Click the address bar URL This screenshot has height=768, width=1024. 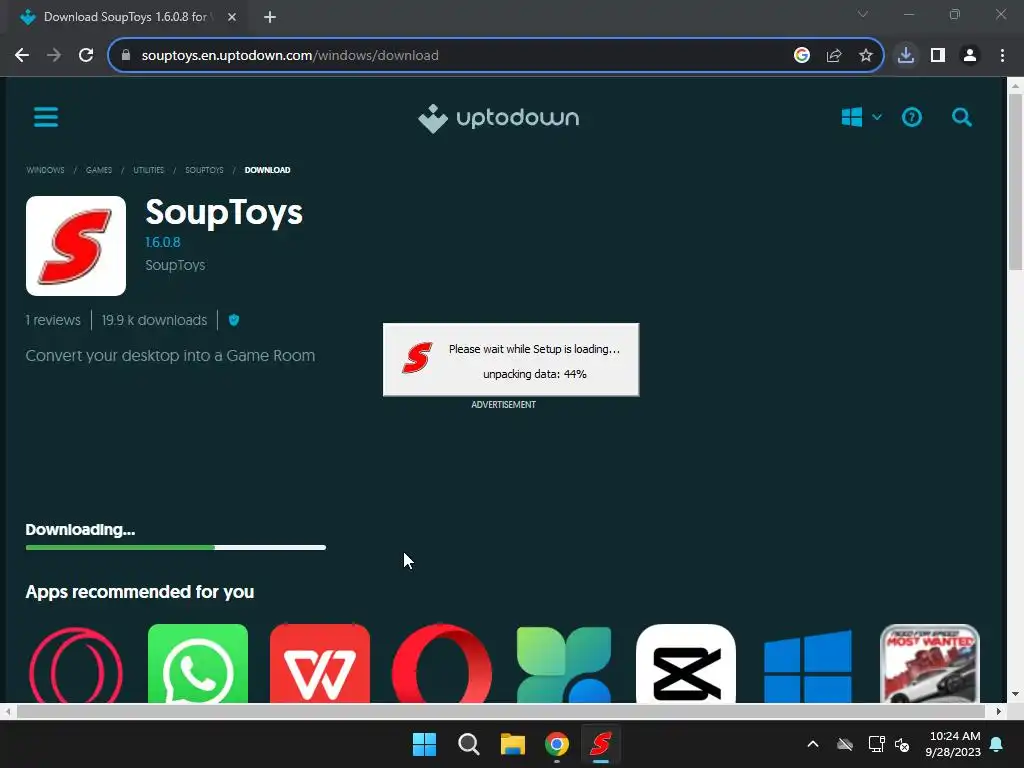(290, 56)
